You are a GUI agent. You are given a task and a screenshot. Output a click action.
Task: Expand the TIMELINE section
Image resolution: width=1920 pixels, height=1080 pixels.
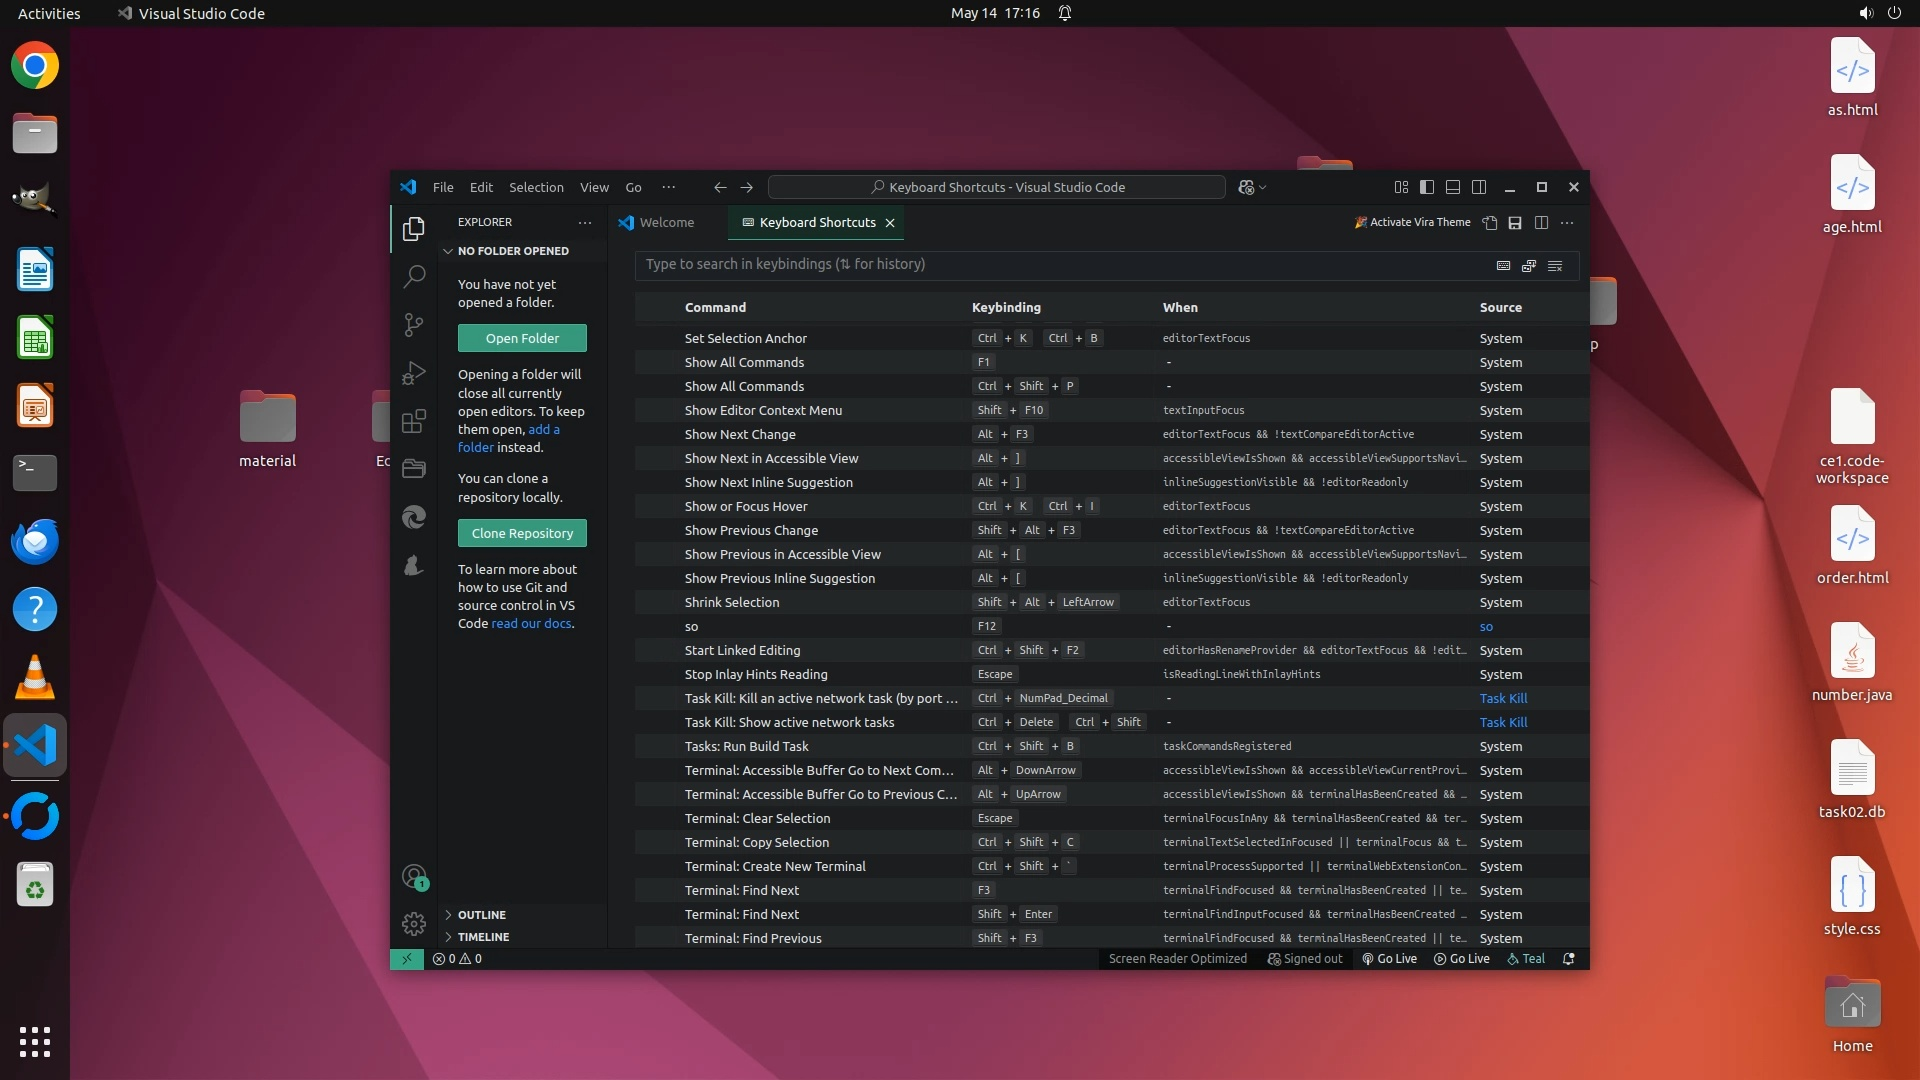tap(483, 937)
